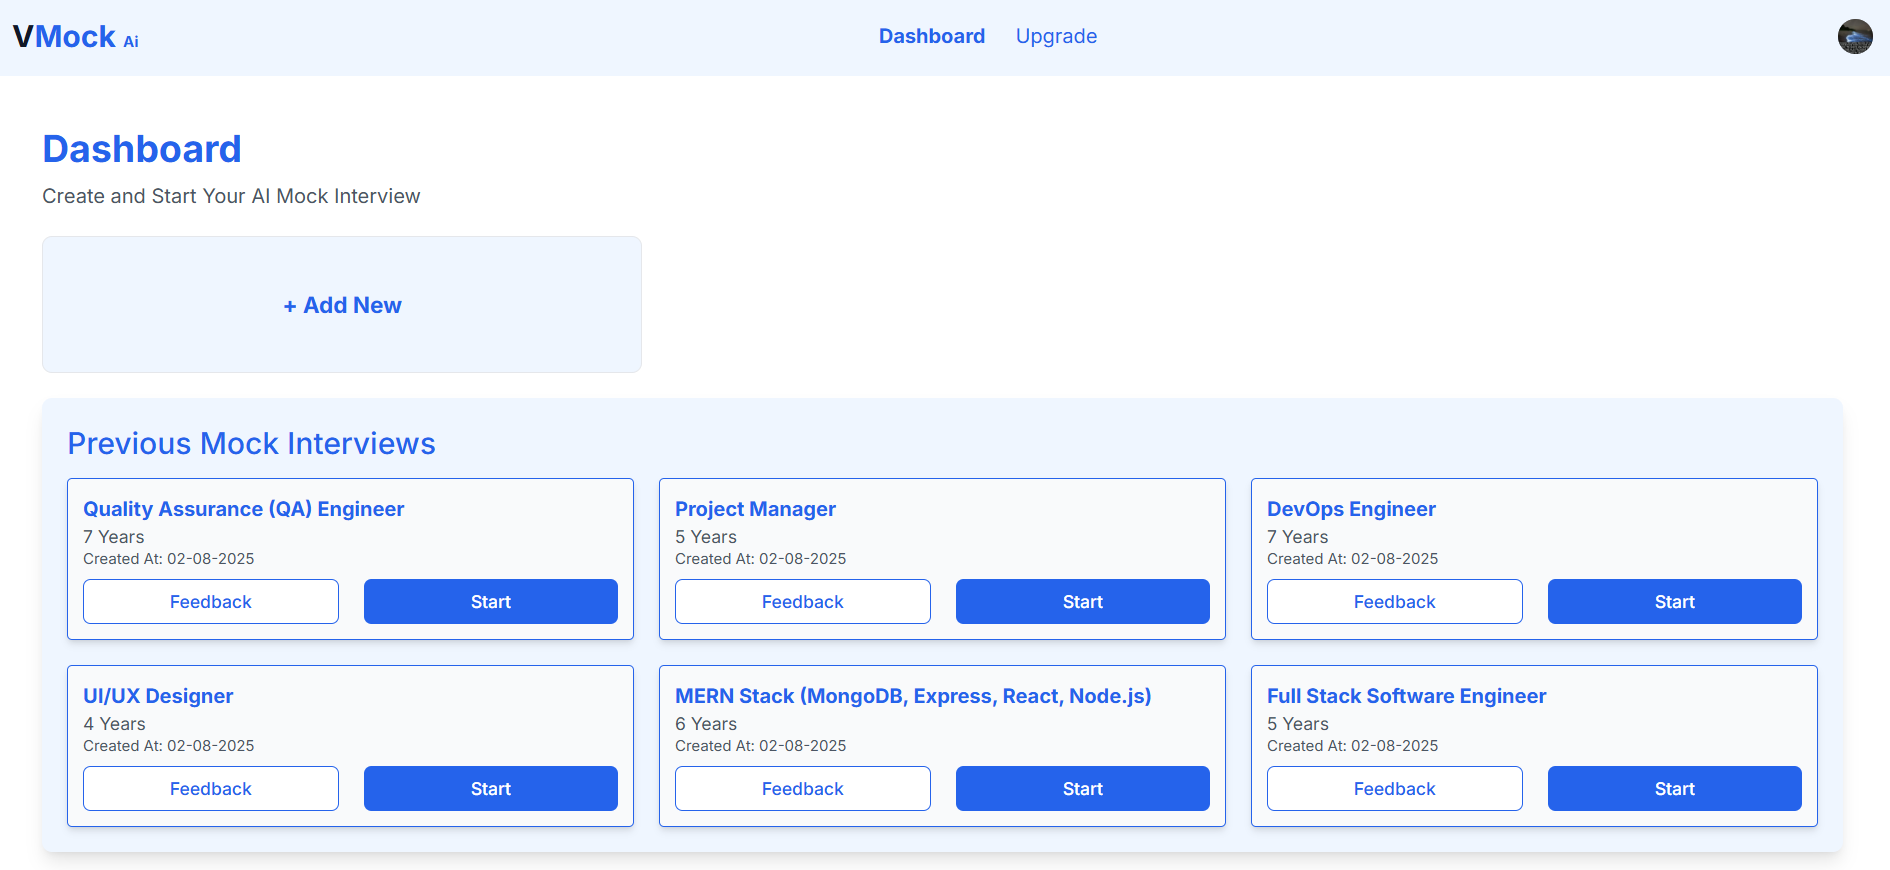The height and width of the screenshot is (870, 1890).
Task: Start the MERN Stack interview
Action: (x=1082, y=789)
